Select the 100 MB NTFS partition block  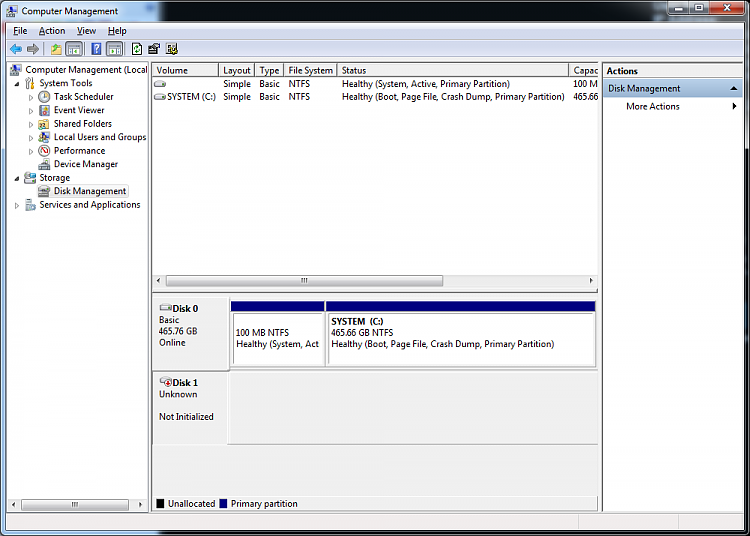point(278,334)
